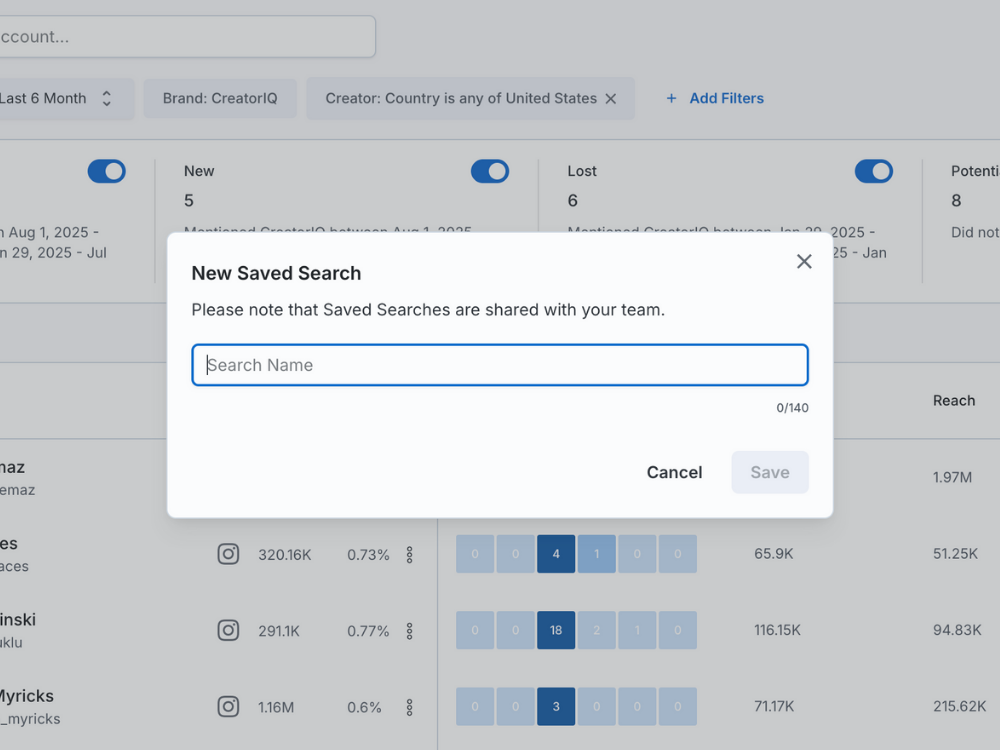This screenshot has width=1000, height=750.
Task: Toggle the New creators switch
Action: pos(490,171)
